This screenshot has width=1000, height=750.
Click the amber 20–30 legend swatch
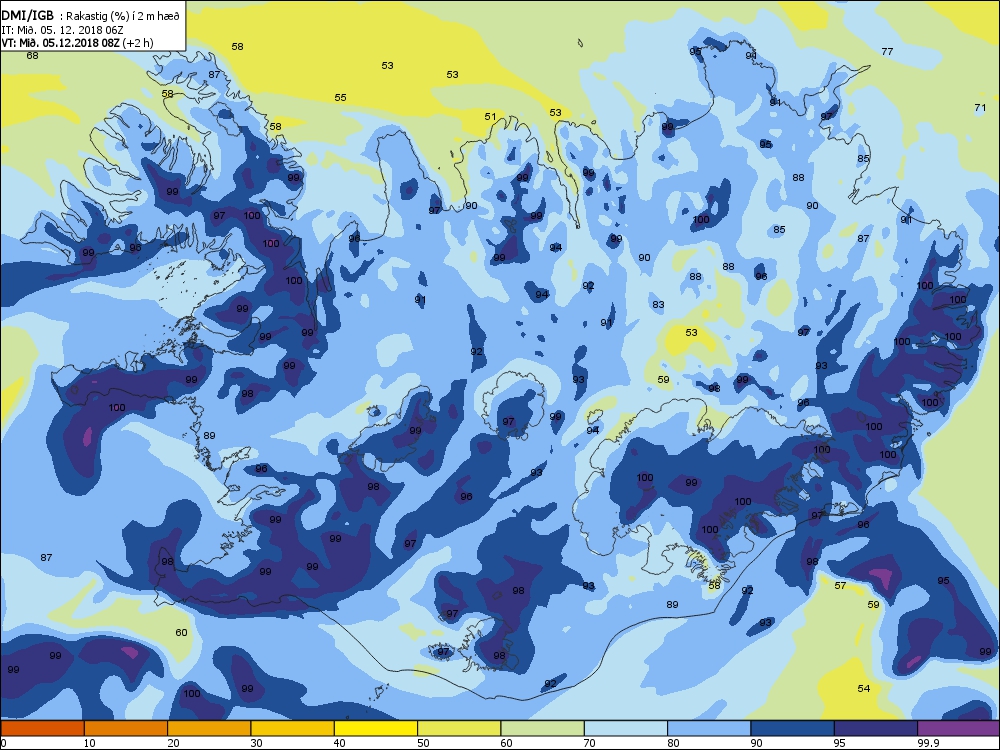click(209, 728)
